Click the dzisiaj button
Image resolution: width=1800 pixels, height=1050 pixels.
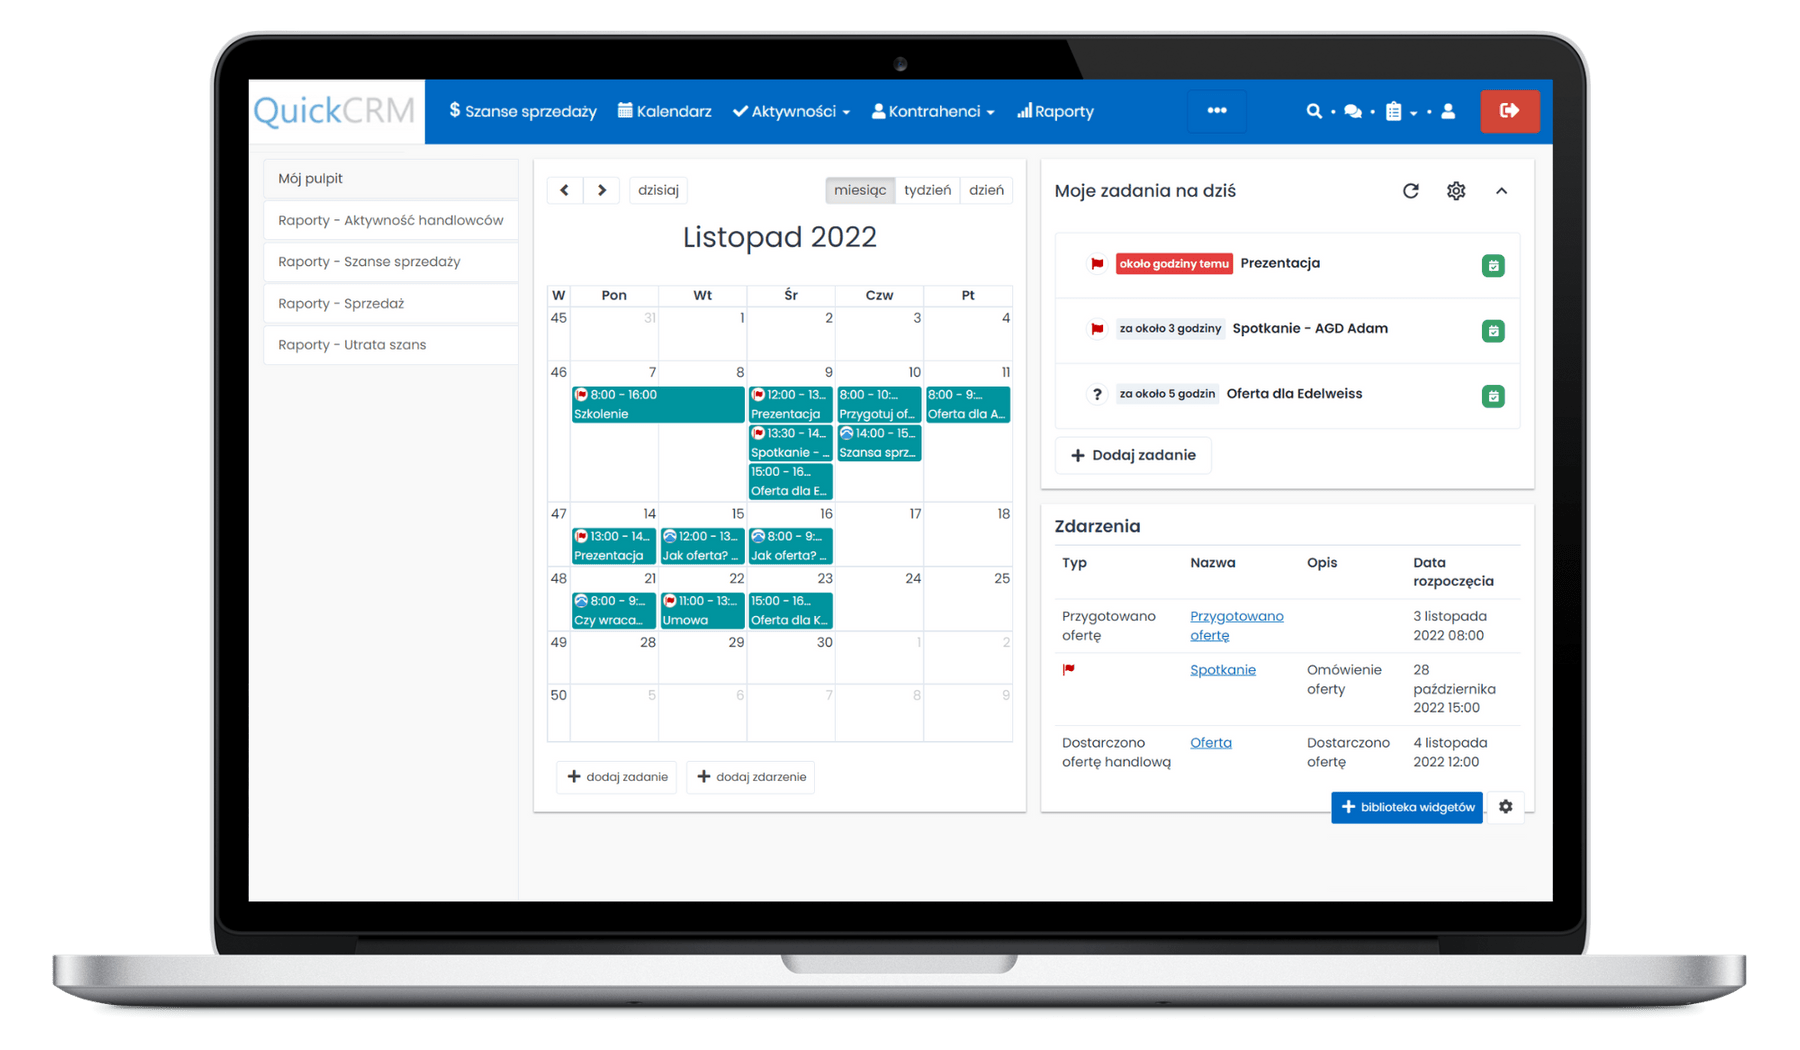click(x=658, y=190)
